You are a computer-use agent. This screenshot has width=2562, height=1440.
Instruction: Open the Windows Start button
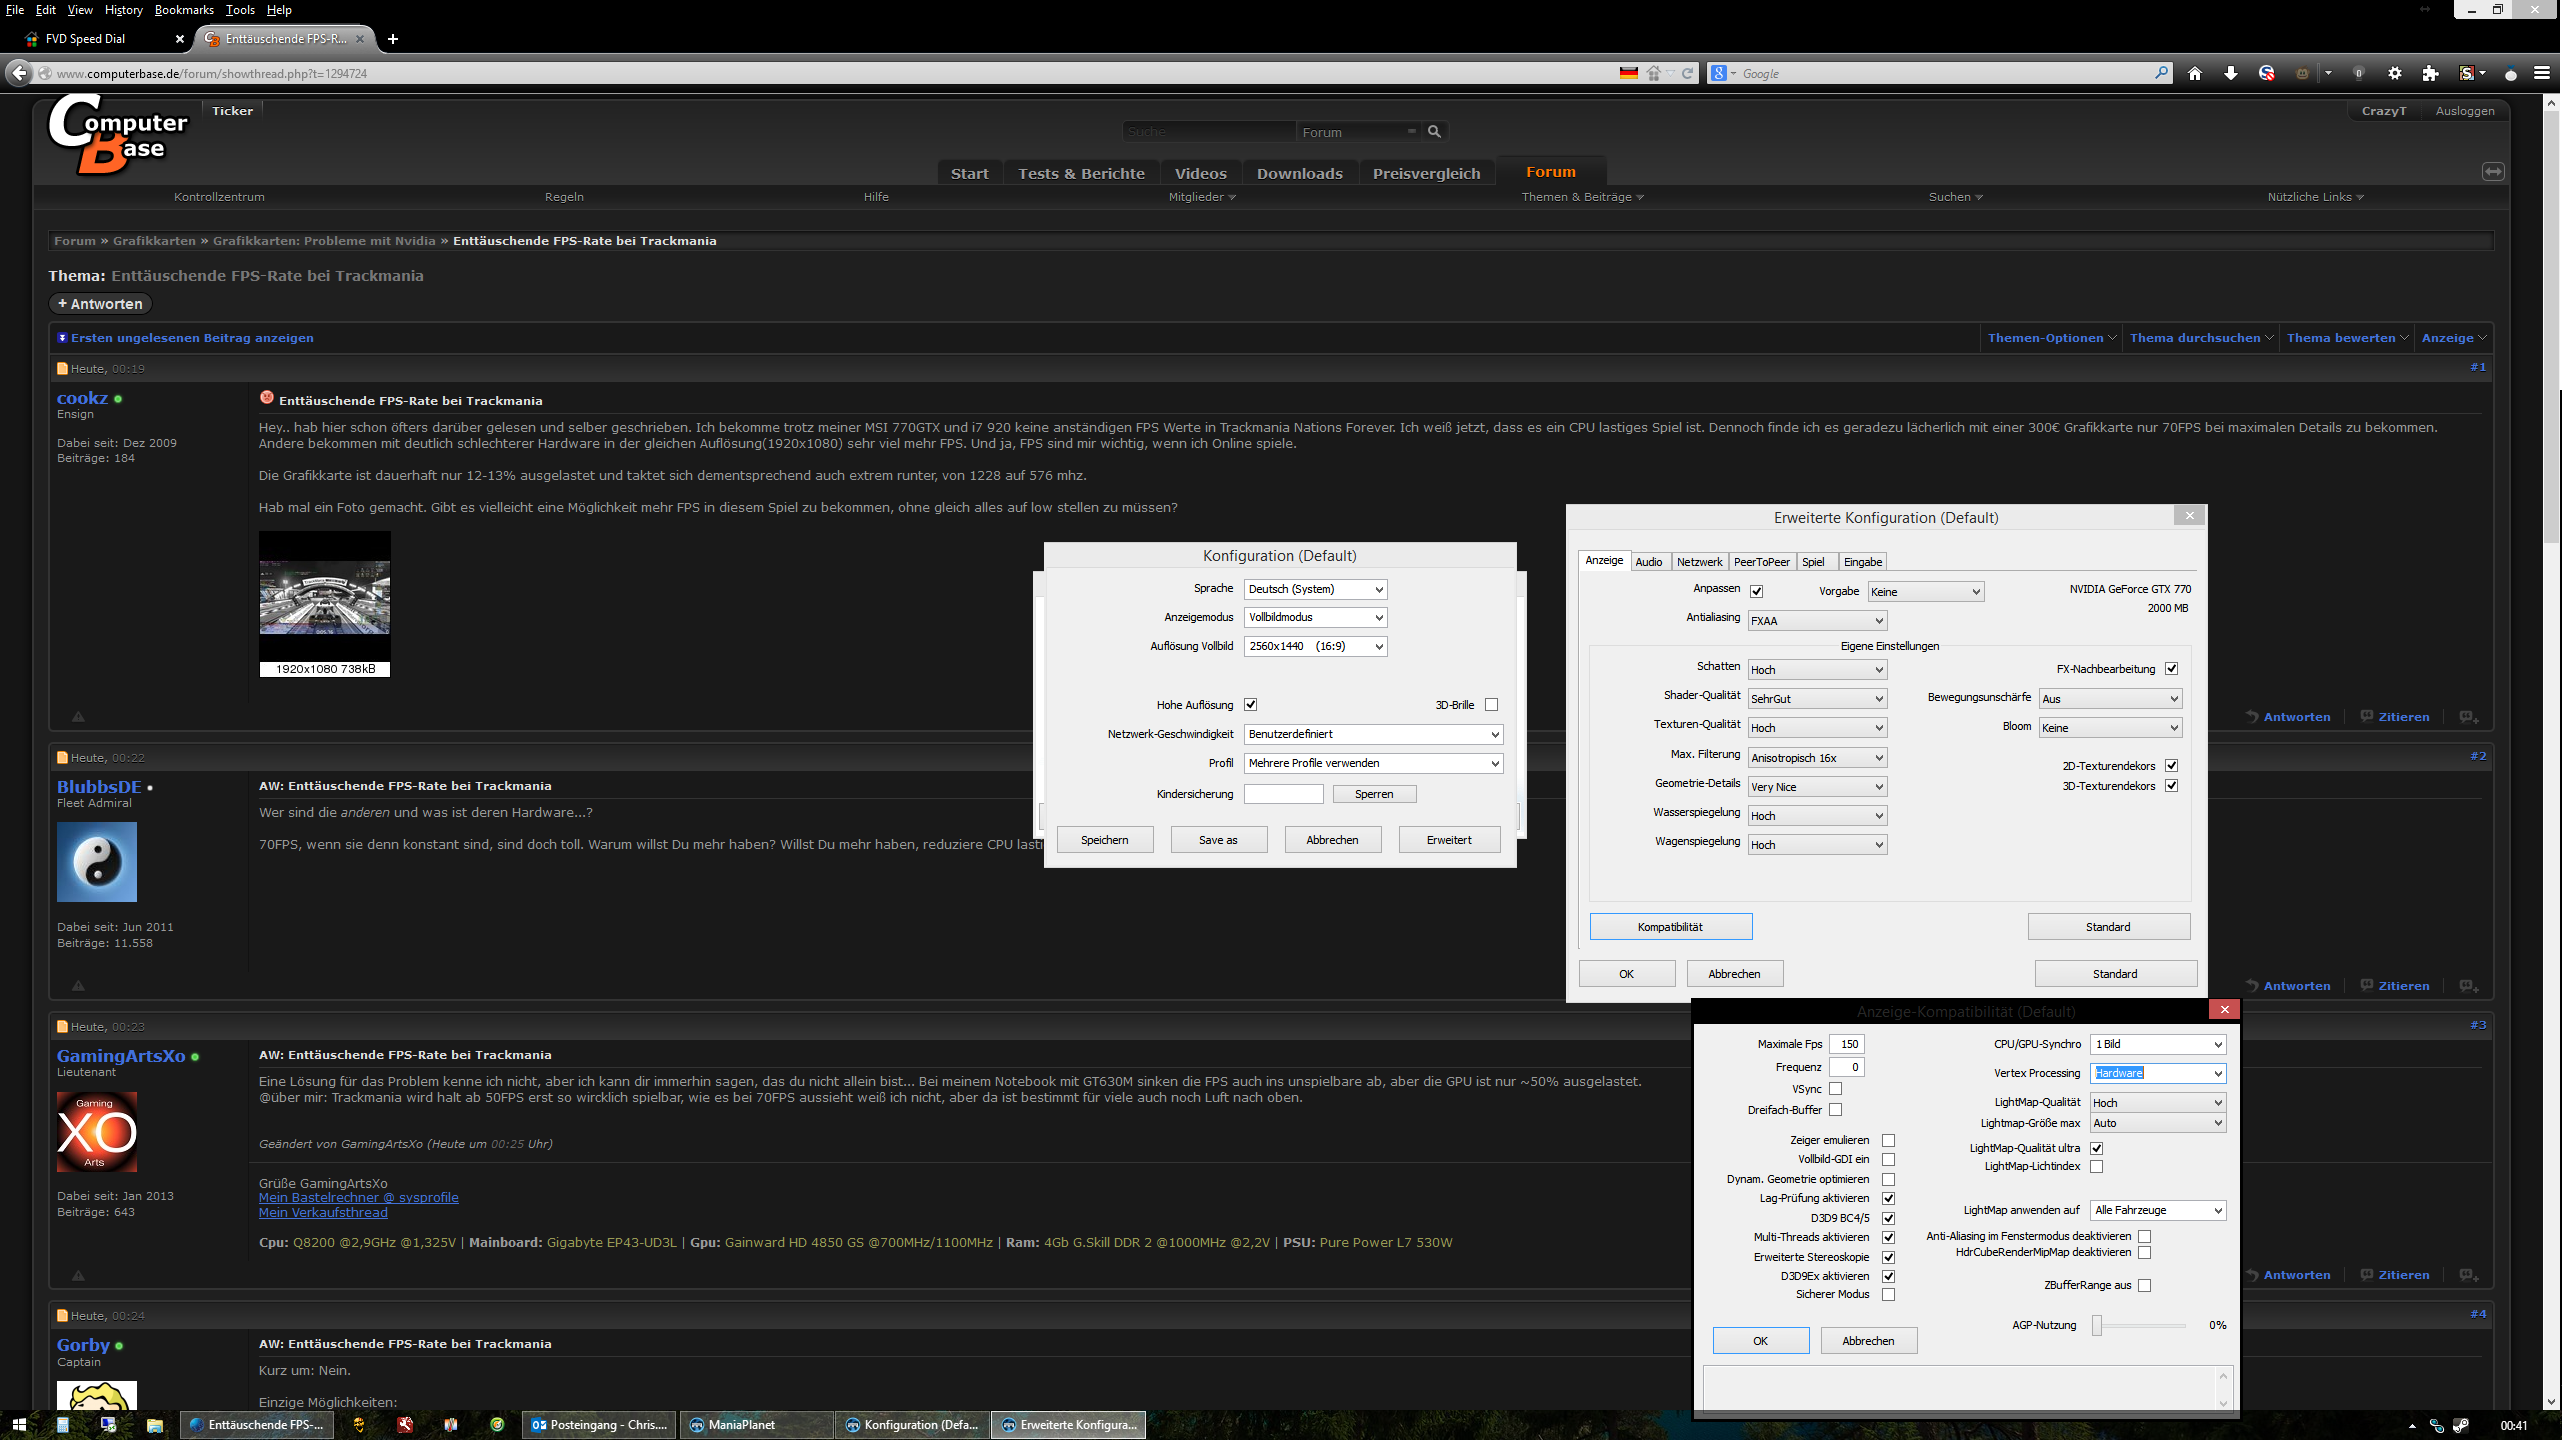pos(19,1424)
